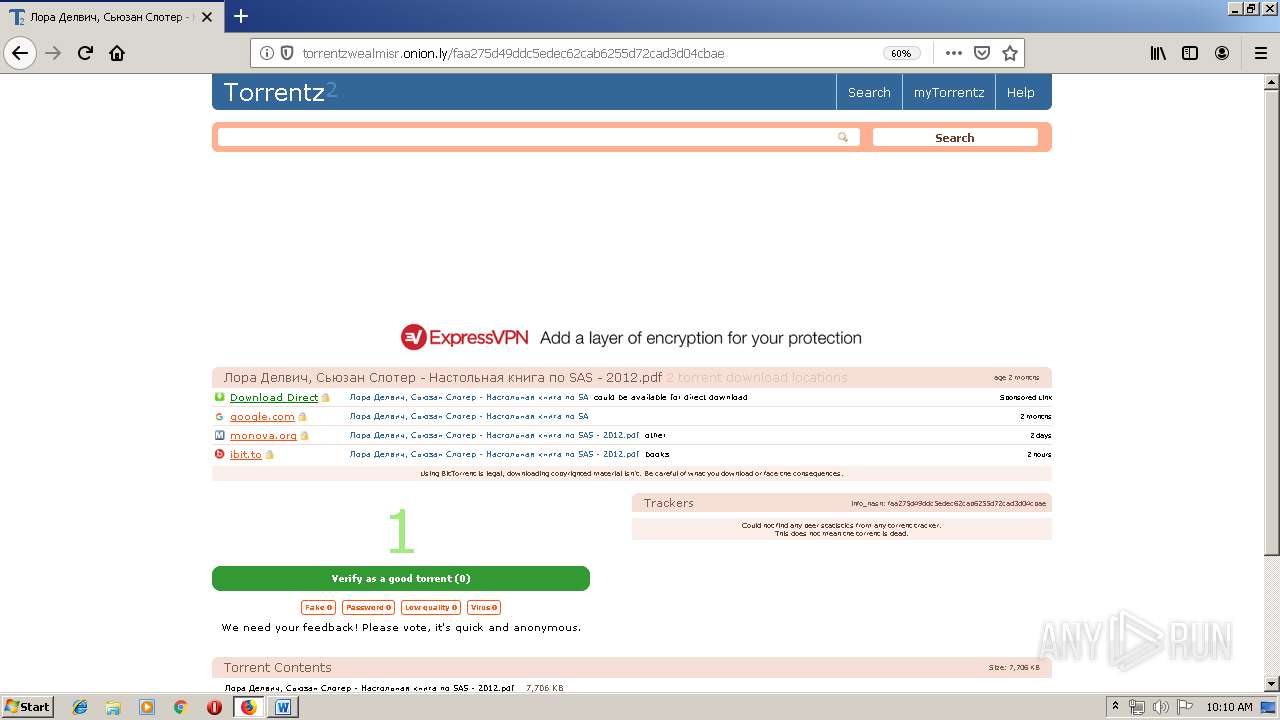Vote Password on this torrent
This screenshot has height=720, width=1280.
(x=368, y=607)
